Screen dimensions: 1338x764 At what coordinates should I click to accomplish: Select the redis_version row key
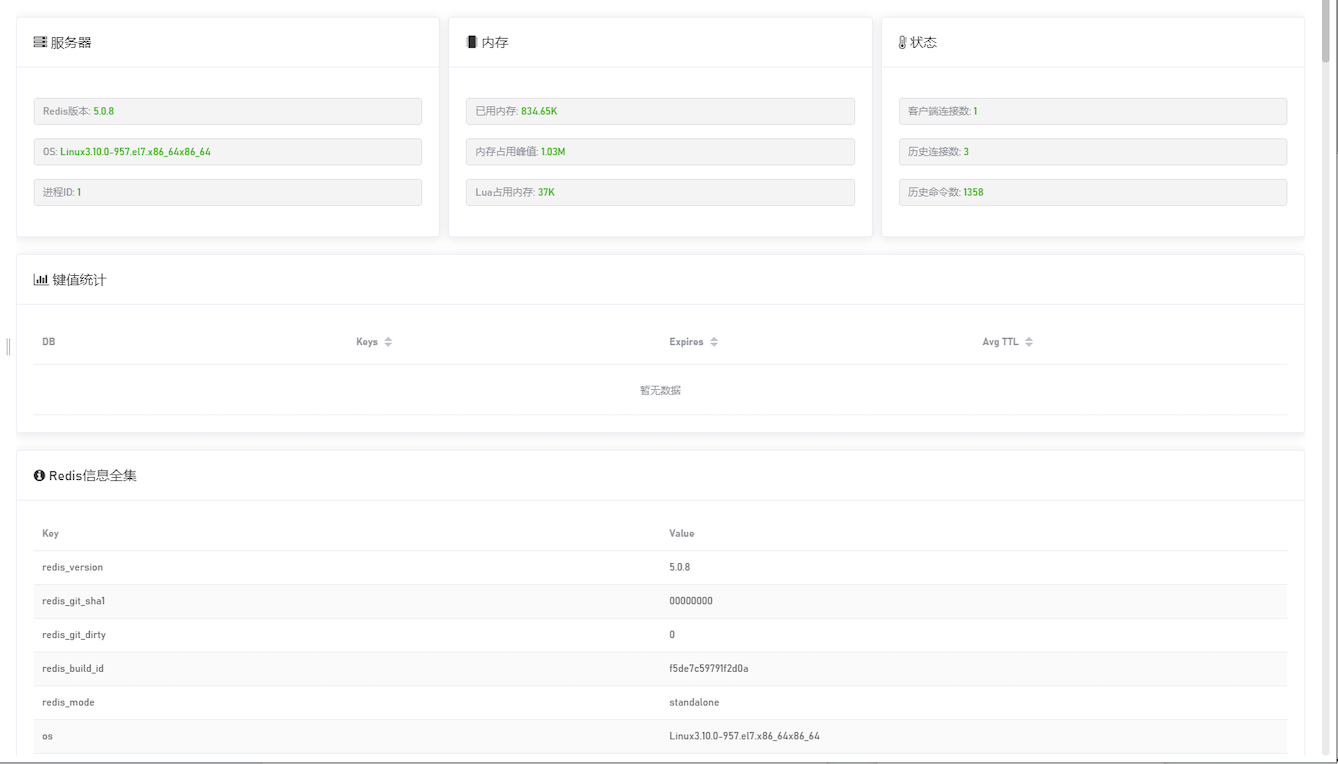72,568
